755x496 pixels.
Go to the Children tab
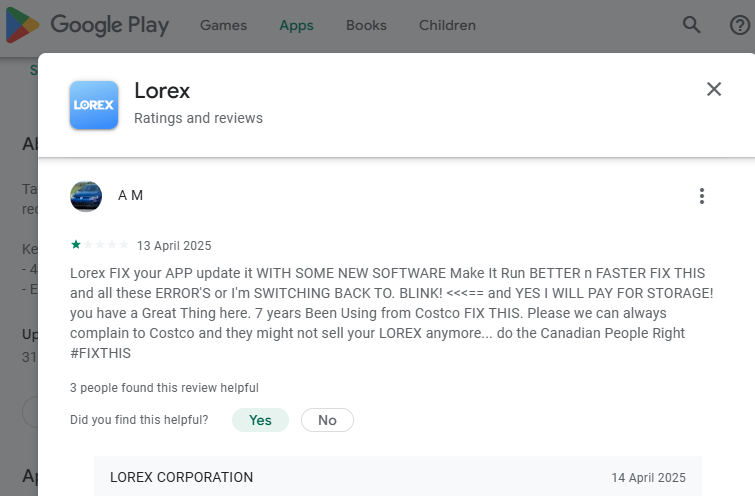(447, 25)
